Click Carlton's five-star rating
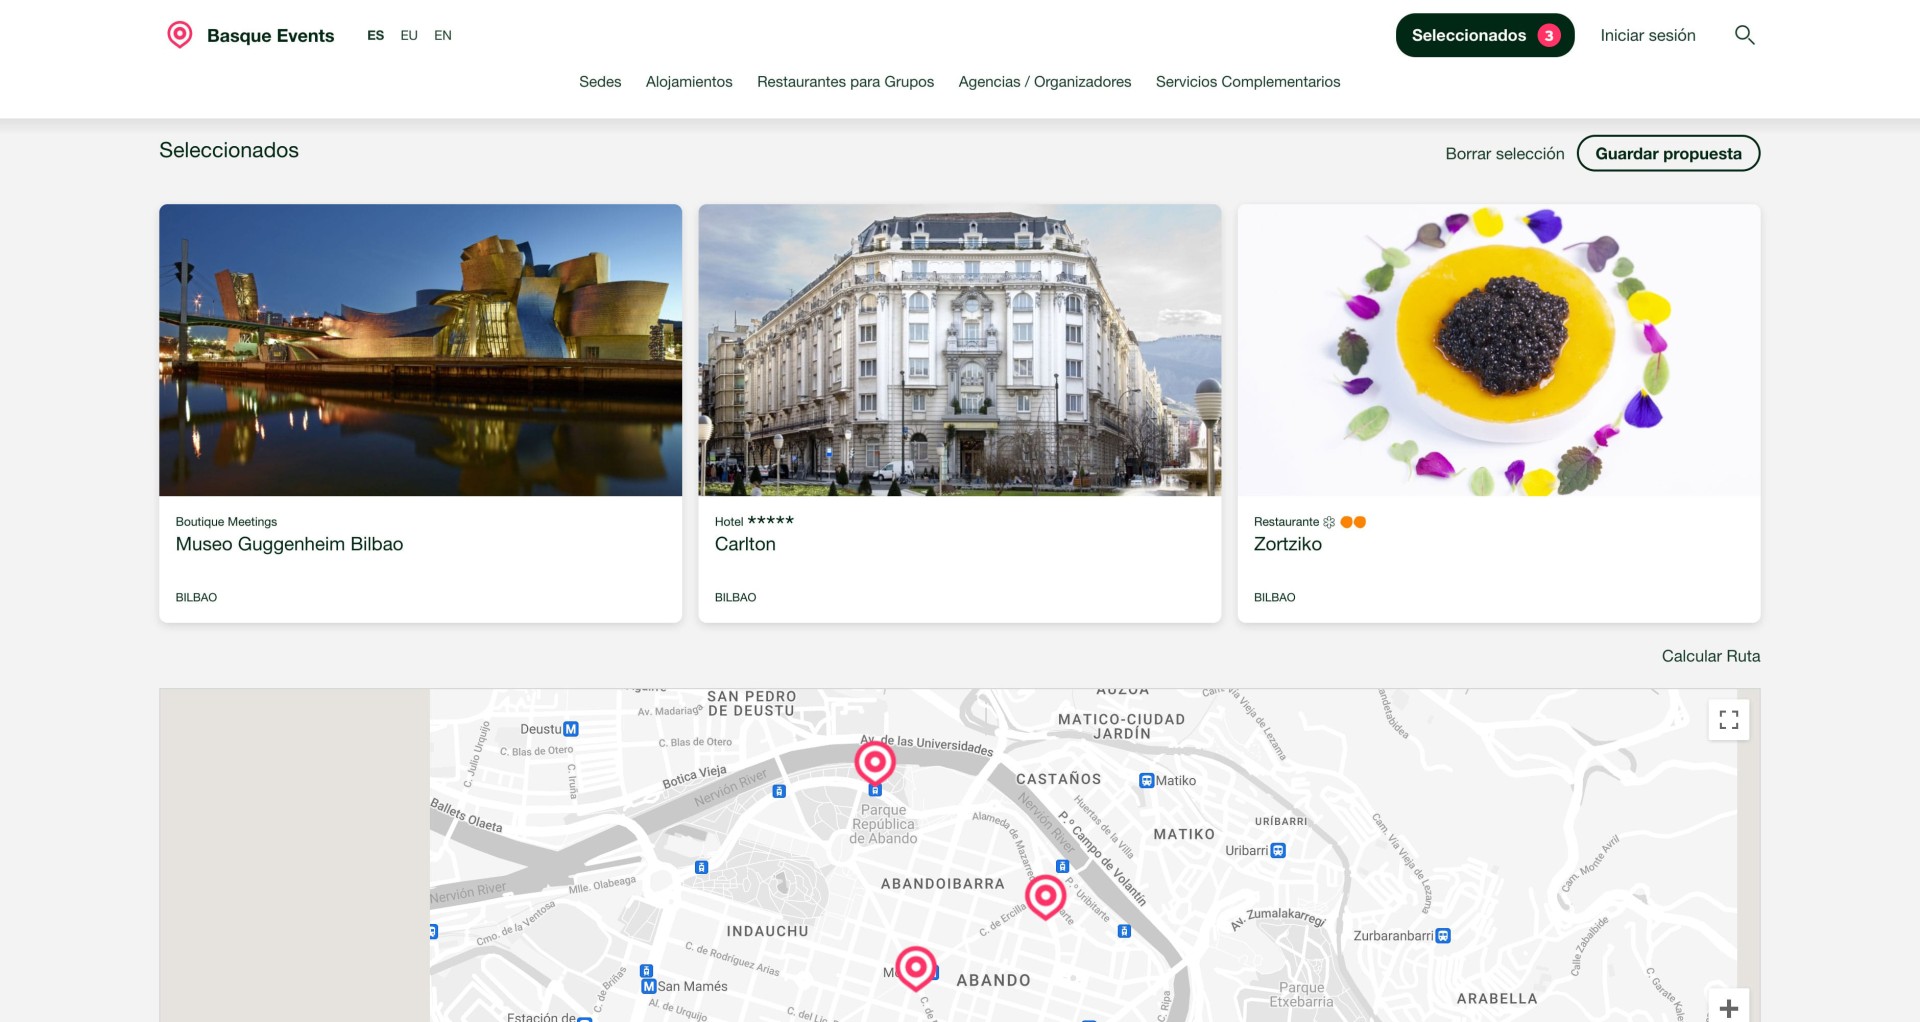Screen dimensions: 1920x1022 pos(771,520)
